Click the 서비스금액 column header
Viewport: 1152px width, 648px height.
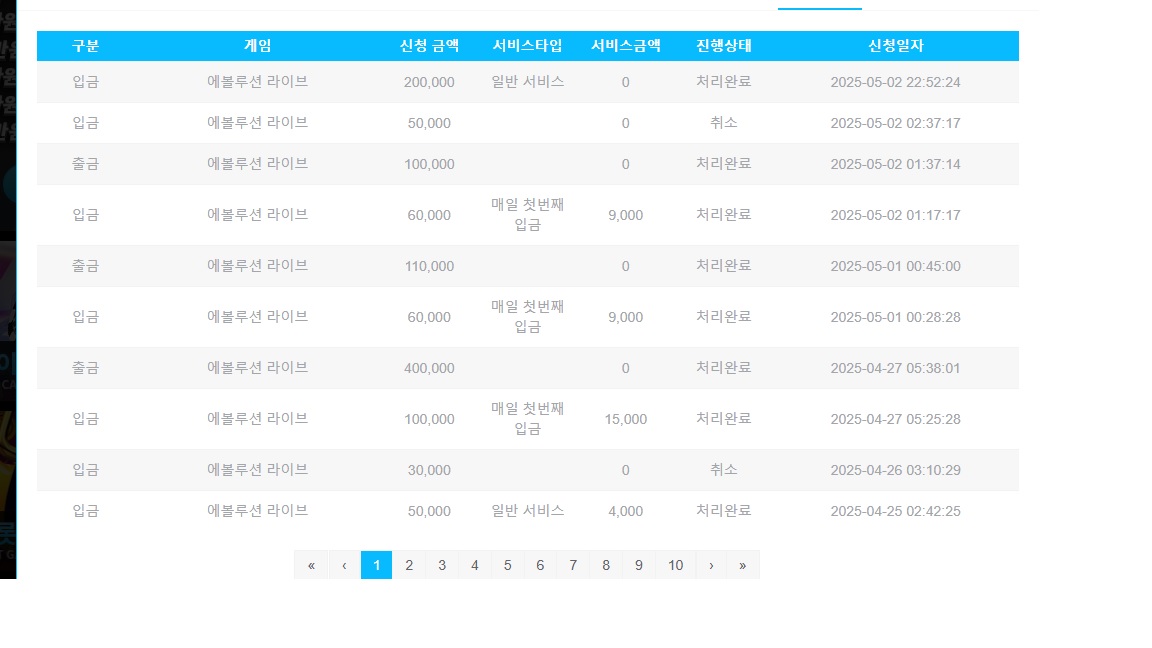pyautogui.click(x=626, y=46)
